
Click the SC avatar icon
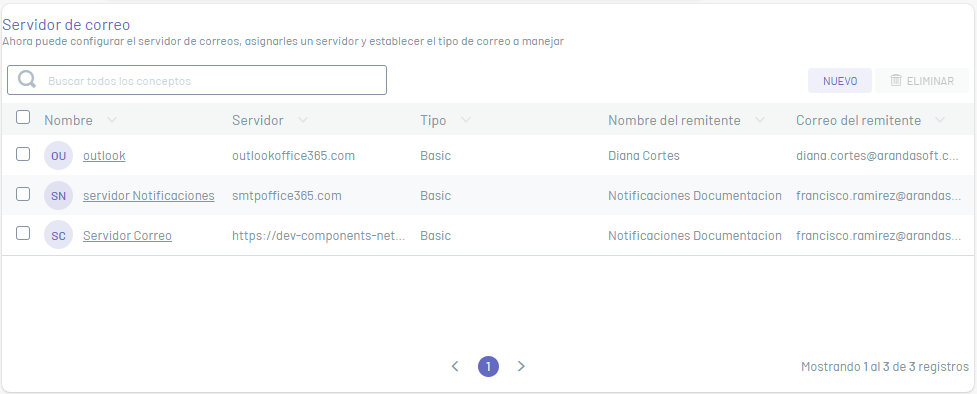click(59, 236)
